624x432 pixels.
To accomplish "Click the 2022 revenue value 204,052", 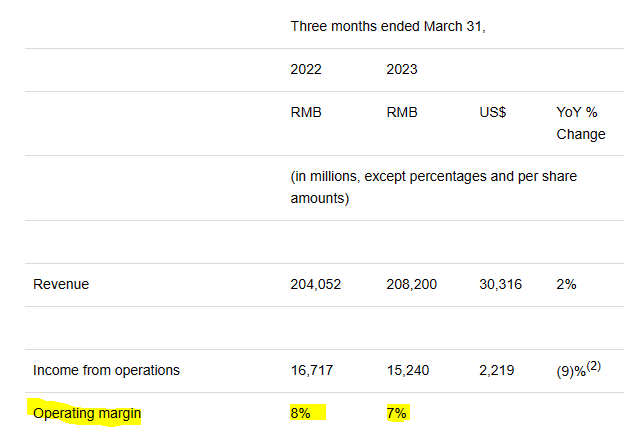I will [x=316, y=284].
